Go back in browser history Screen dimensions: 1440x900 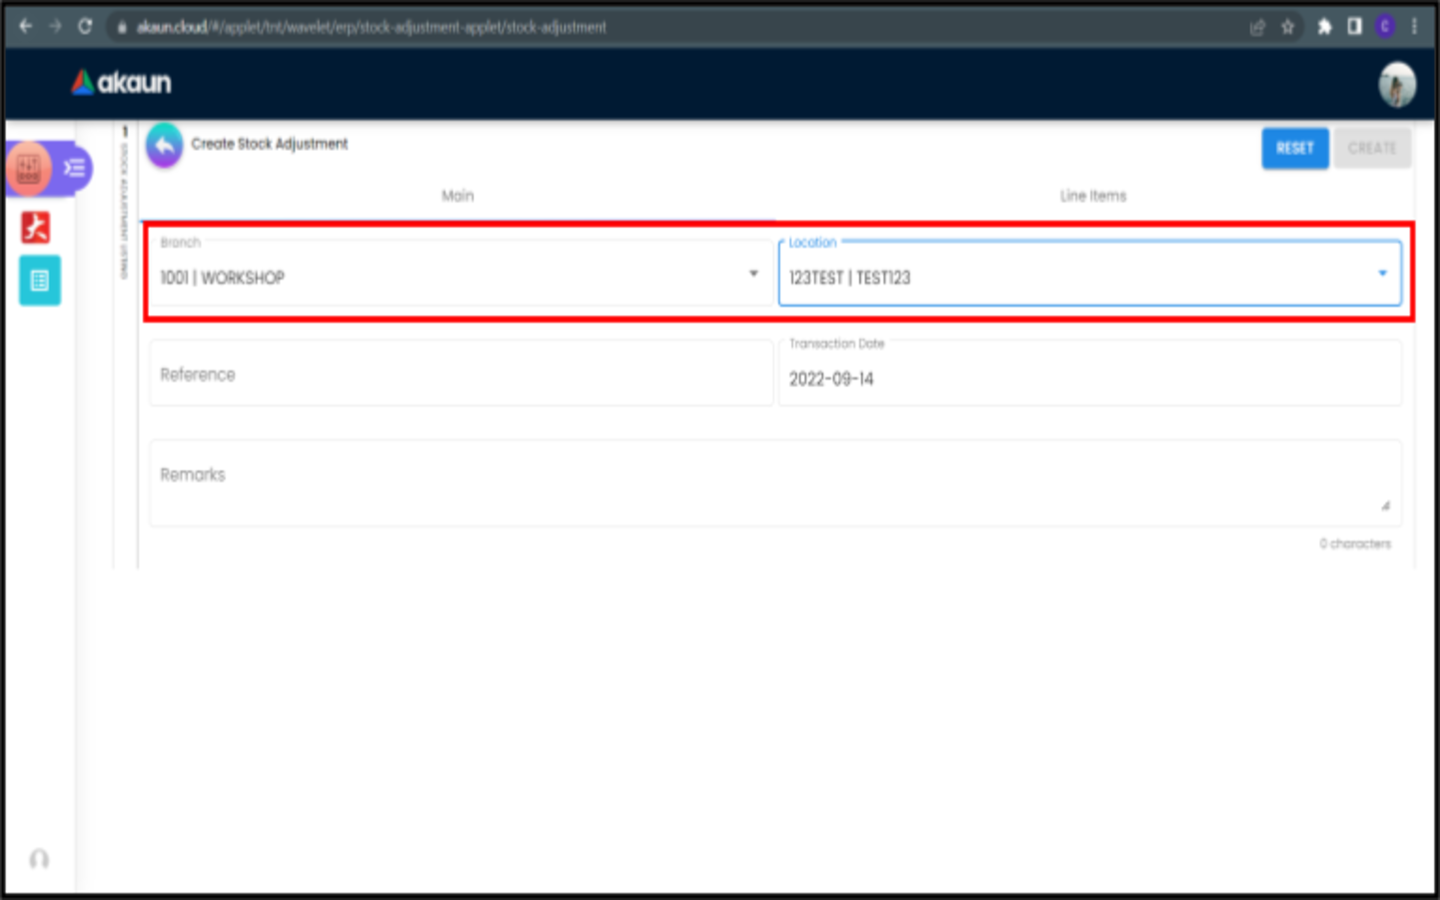click(26, 26)
